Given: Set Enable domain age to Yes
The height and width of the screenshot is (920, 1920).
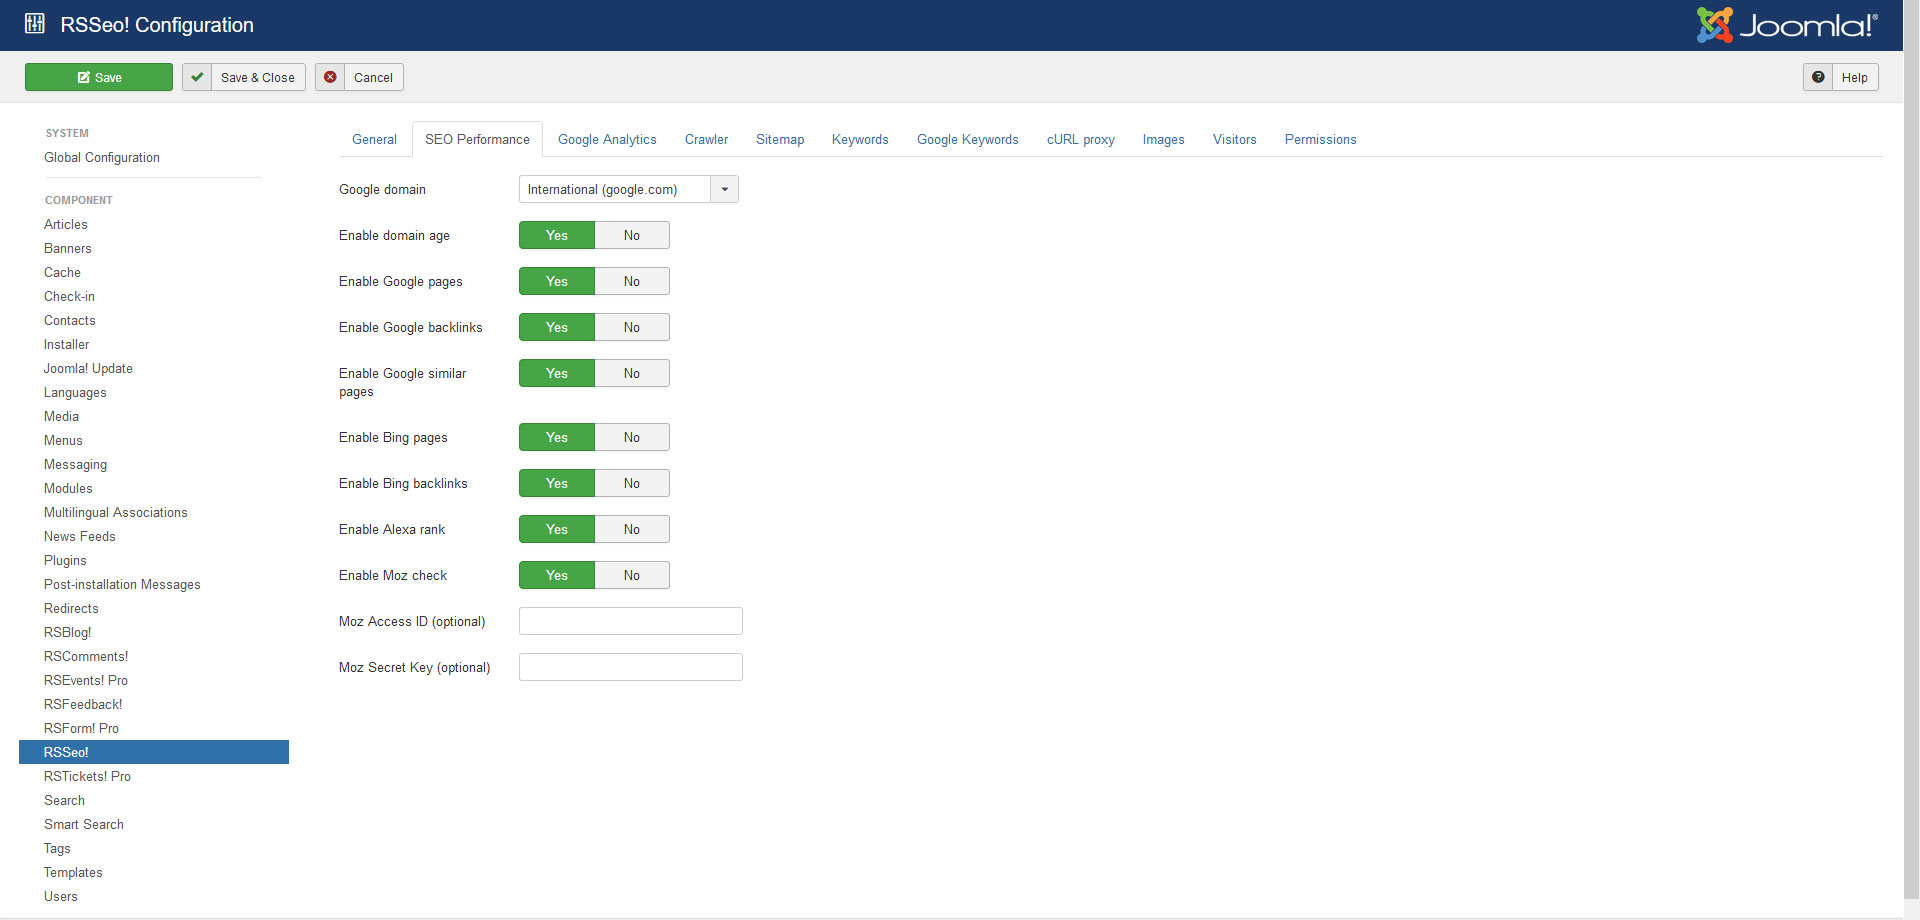Looking at the screenshot, I should click(557, 235).
